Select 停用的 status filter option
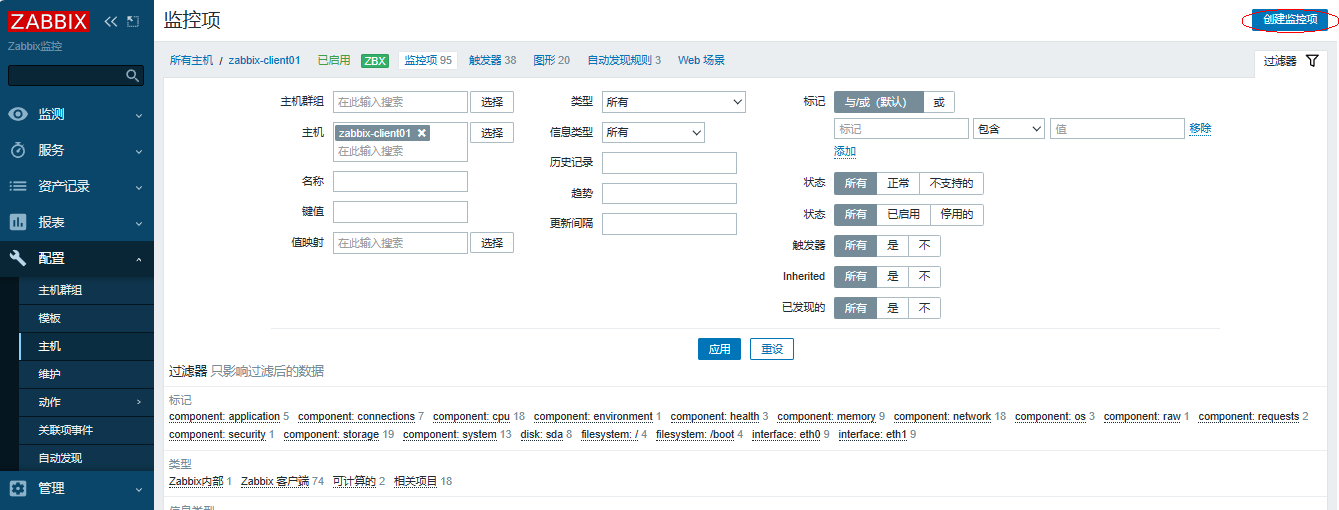This screenshot has width=1339, height=510. coord(956,214)
